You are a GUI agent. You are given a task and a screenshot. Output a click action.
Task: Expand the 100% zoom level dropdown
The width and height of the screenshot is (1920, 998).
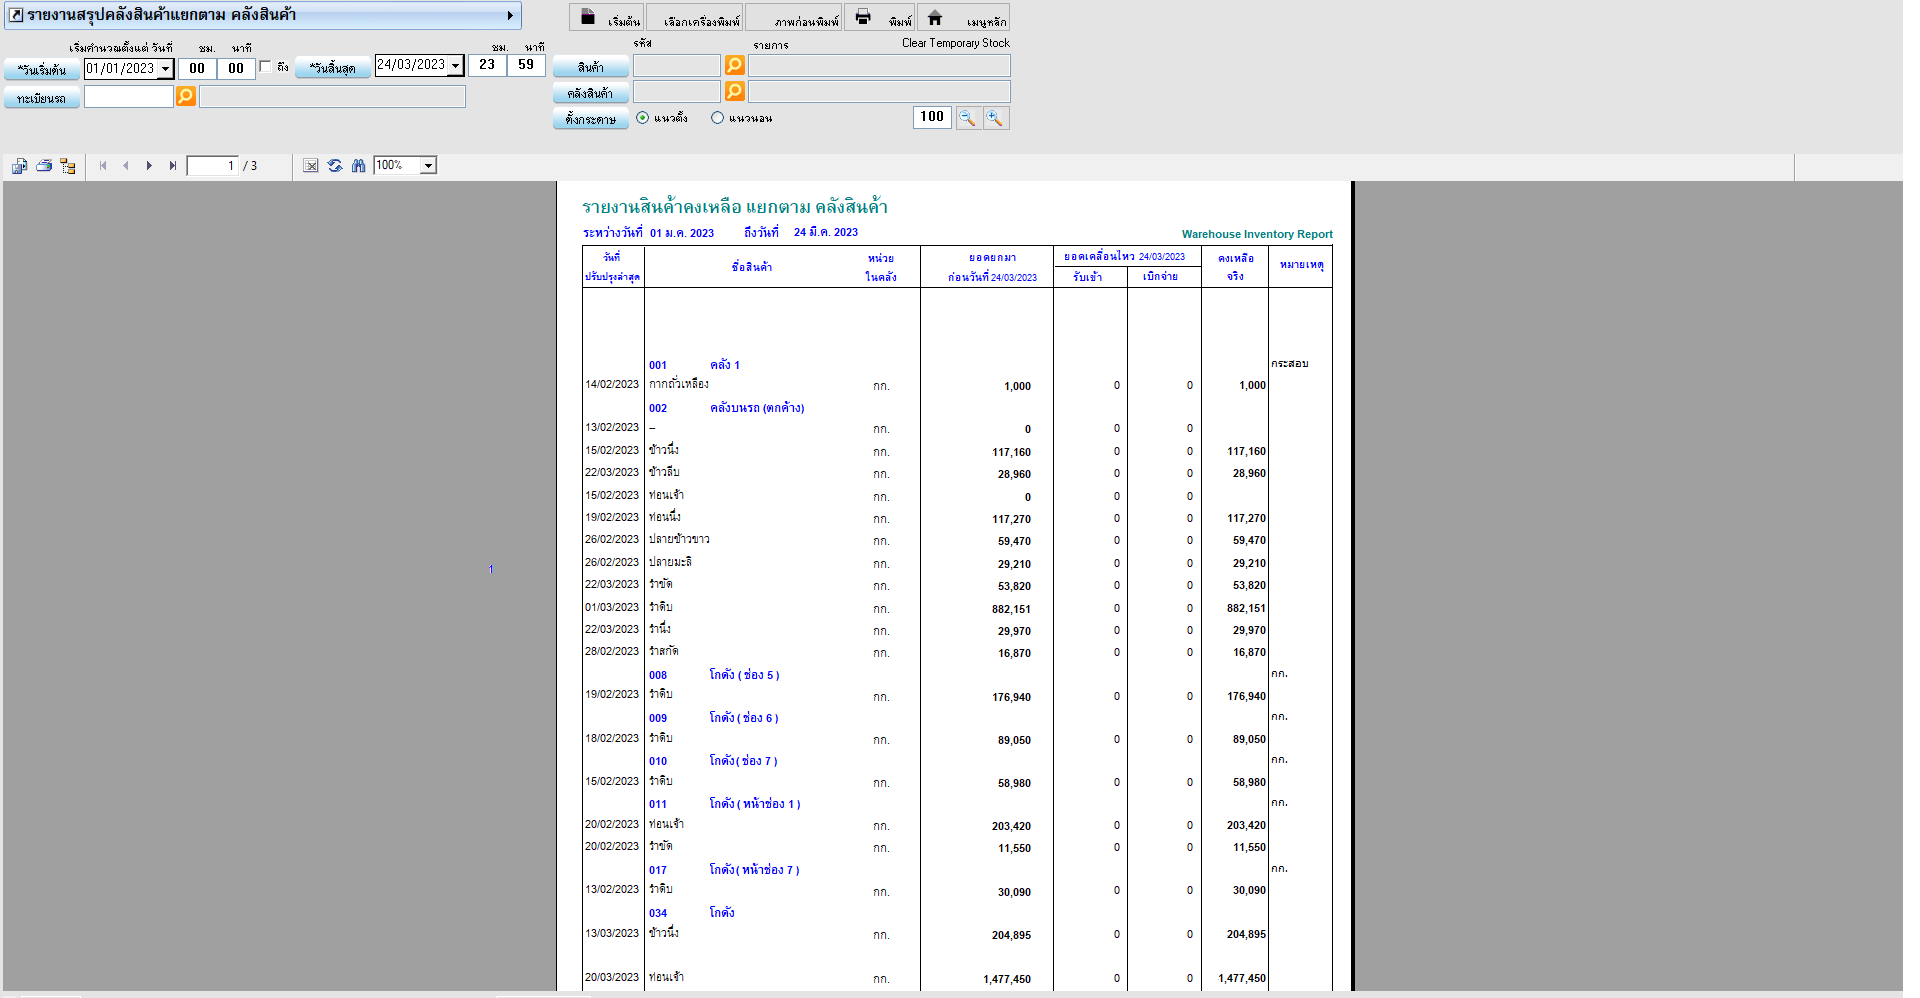[428, 166]
